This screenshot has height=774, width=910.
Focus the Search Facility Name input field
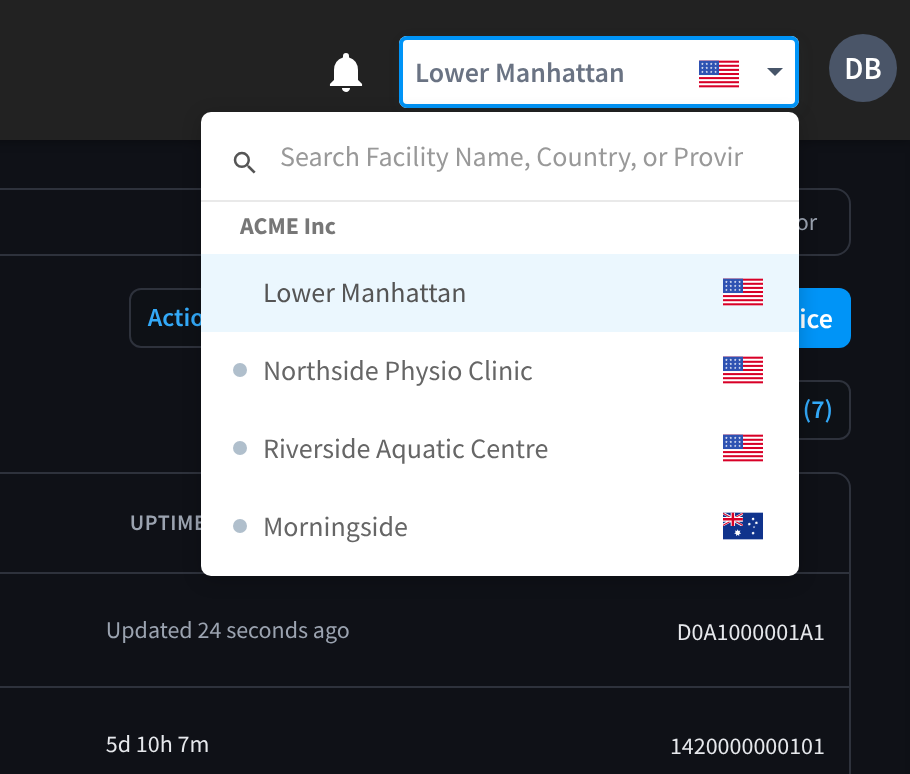(x=511, y=157)
